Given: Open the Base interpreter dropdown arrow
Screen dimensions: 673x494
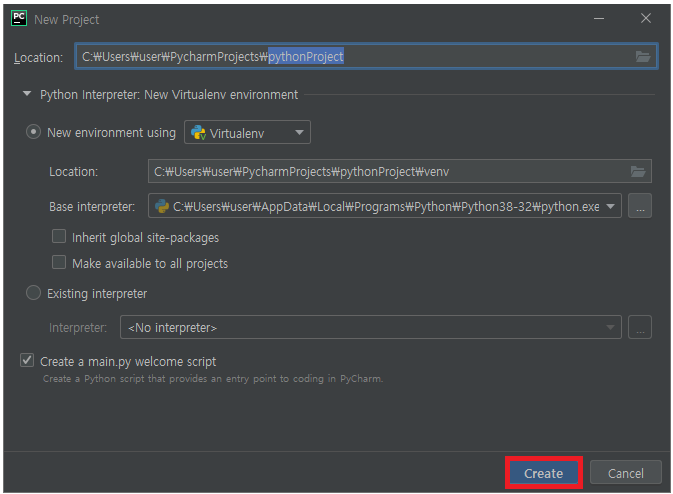Looking at the screenshot, I should (x=610, y=206).
